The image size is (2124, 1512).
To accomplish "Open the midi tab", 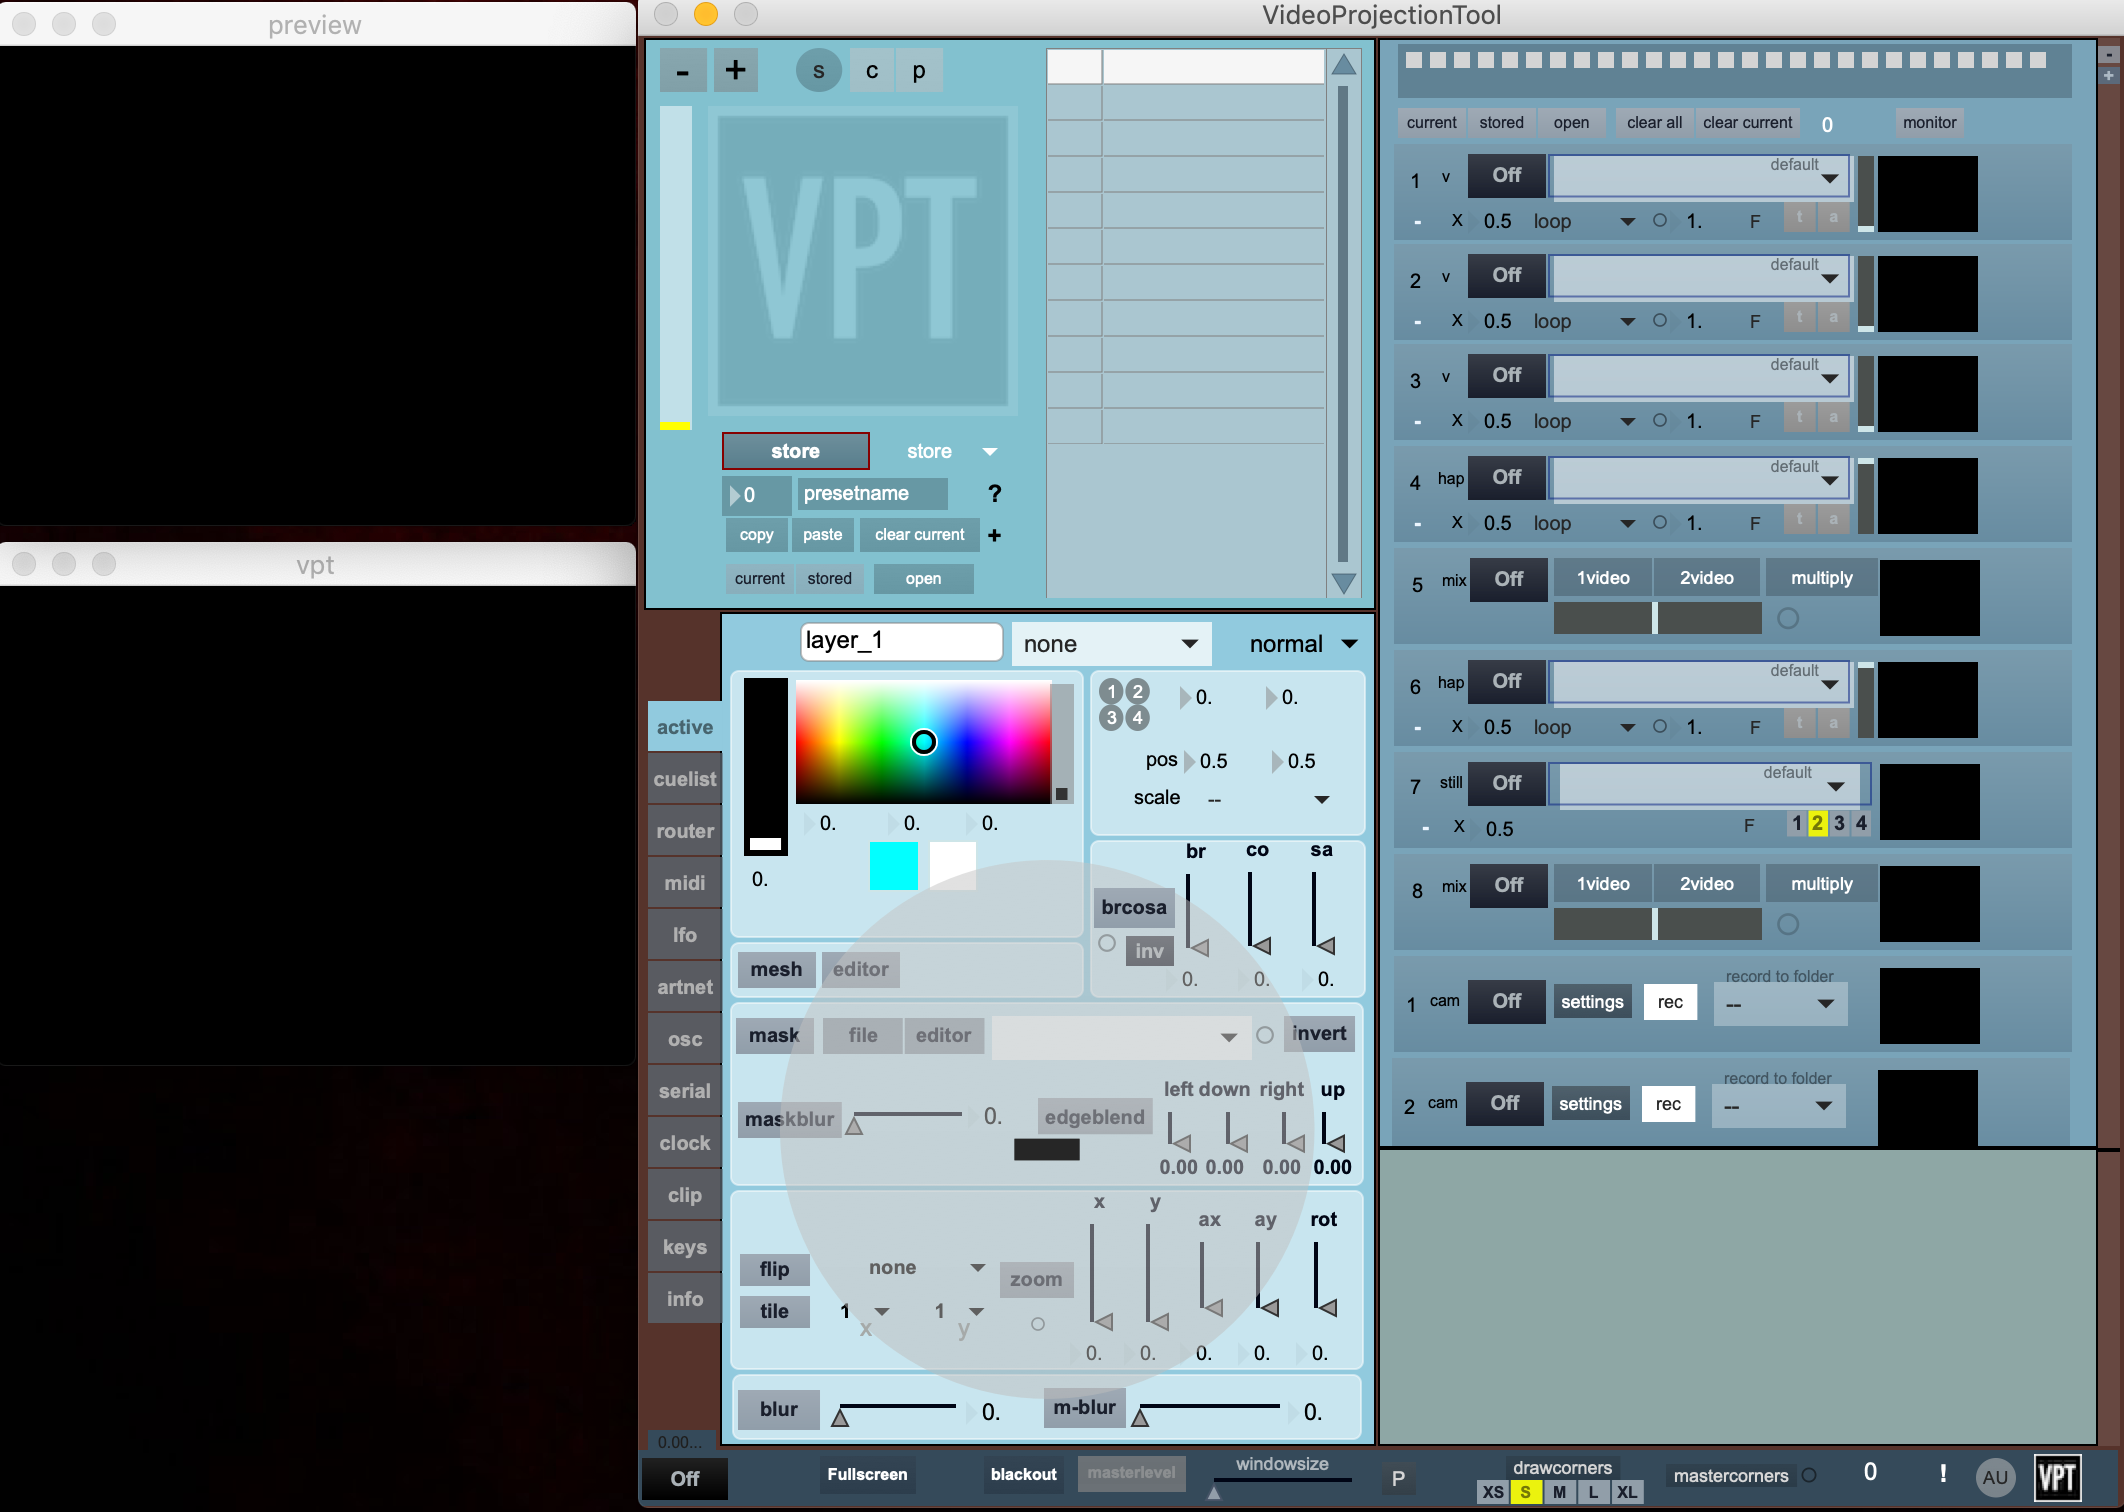I will (x=684, y=883).
